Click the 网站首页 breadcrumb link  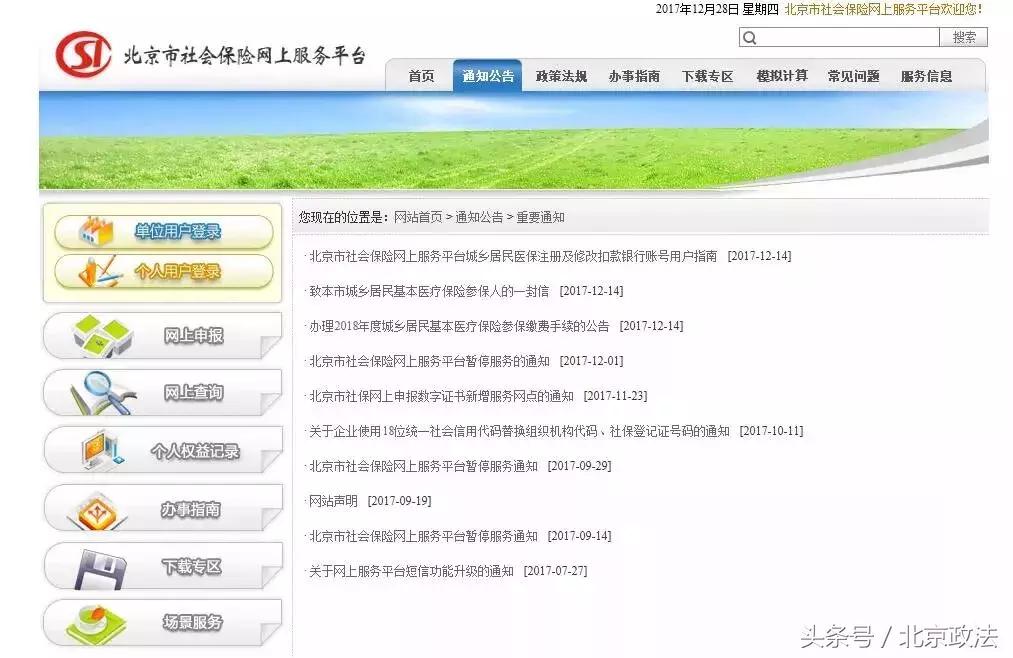[x=413, y=217]
